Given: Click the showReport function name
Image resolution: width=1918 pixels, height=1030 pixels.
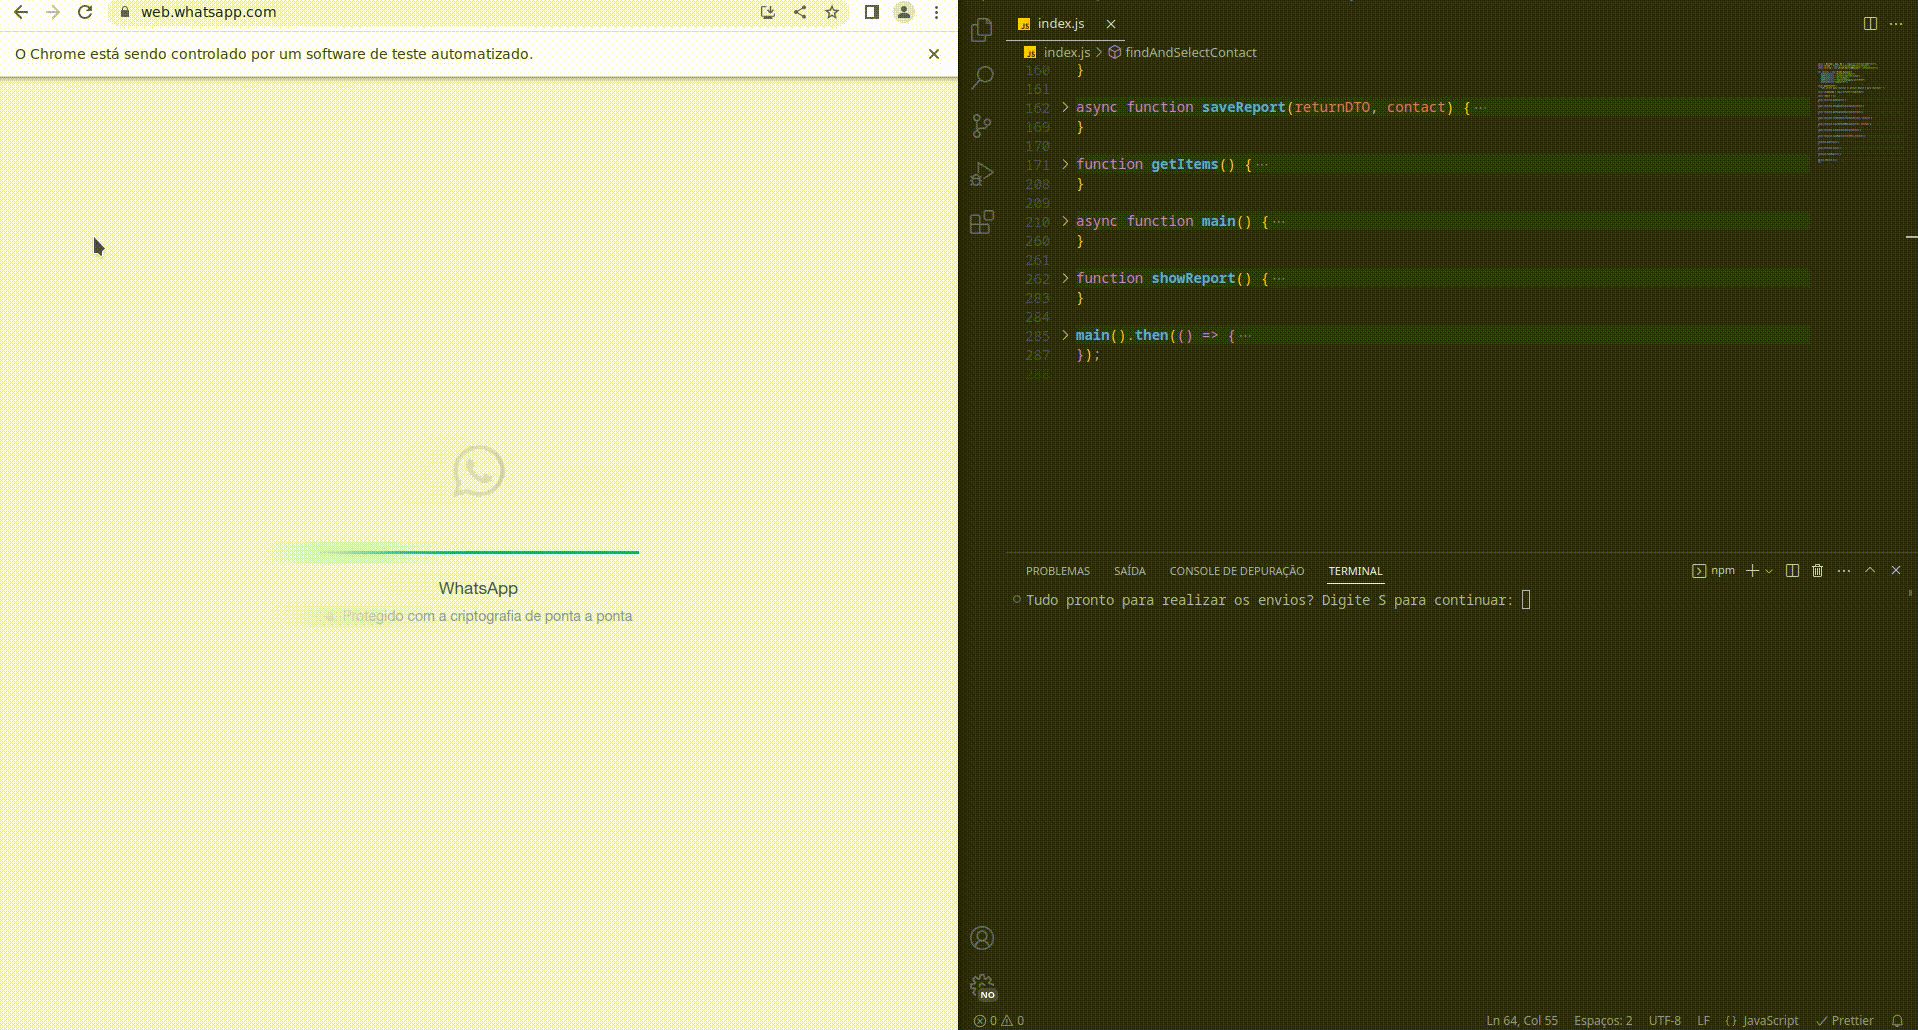Looking at the screenshot, I should click(1193, 278).
